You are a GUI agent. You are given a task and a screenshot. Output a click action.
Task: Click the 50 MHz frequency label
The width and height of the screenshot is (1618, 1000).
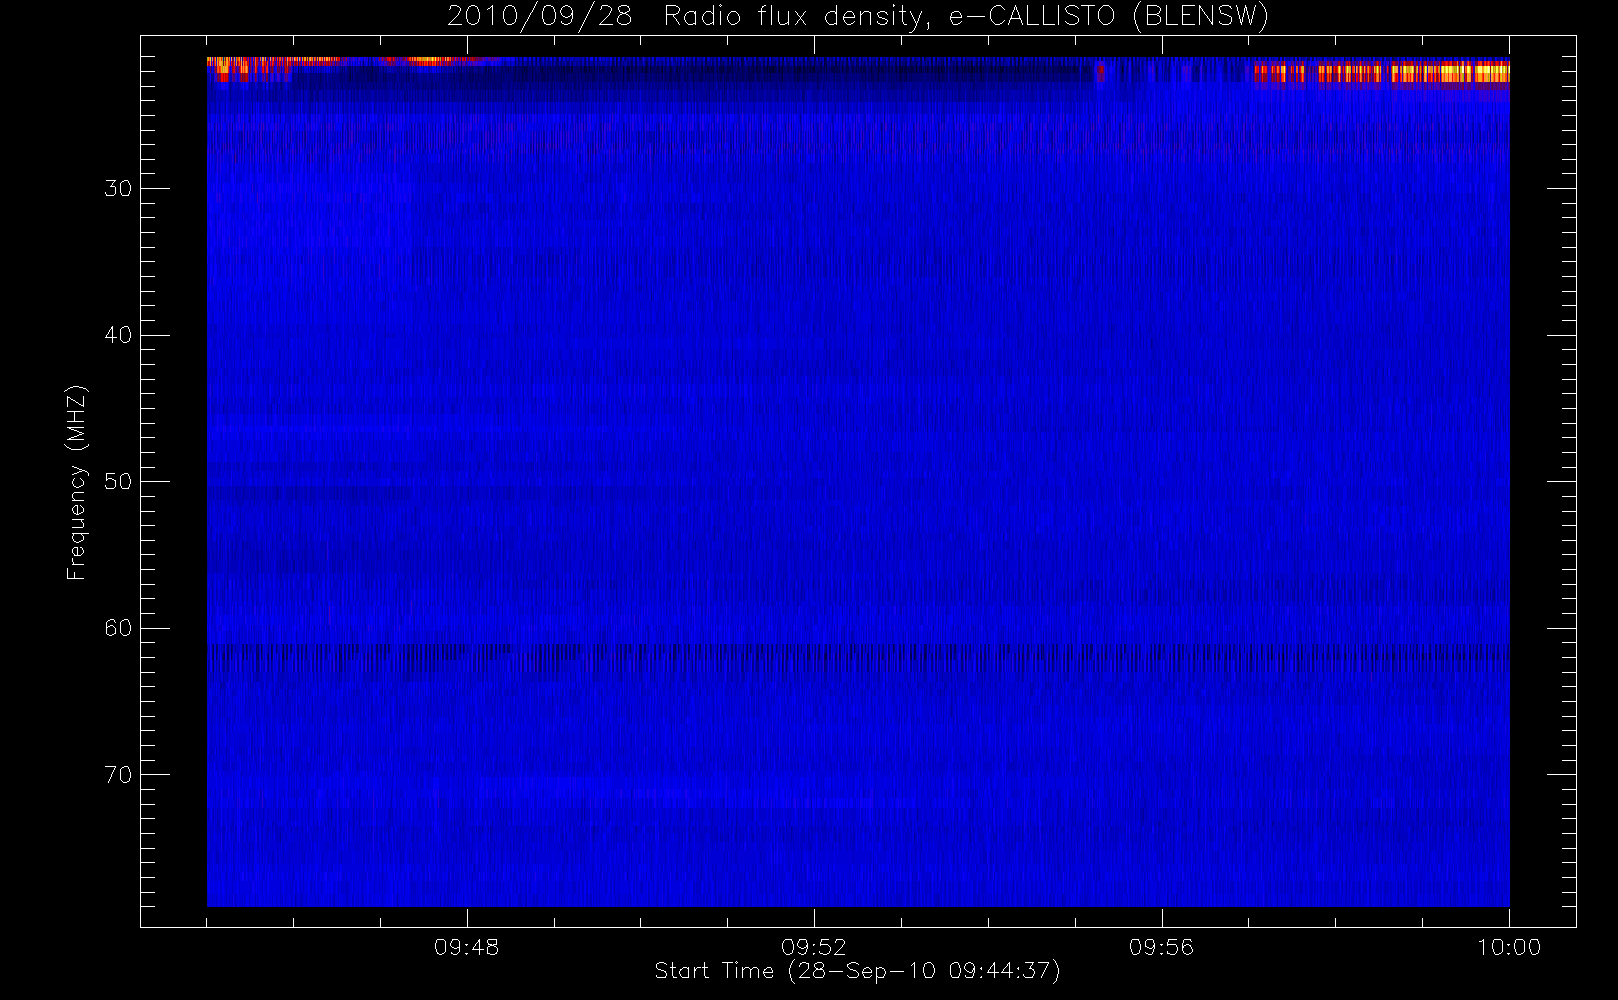(118, 482)
